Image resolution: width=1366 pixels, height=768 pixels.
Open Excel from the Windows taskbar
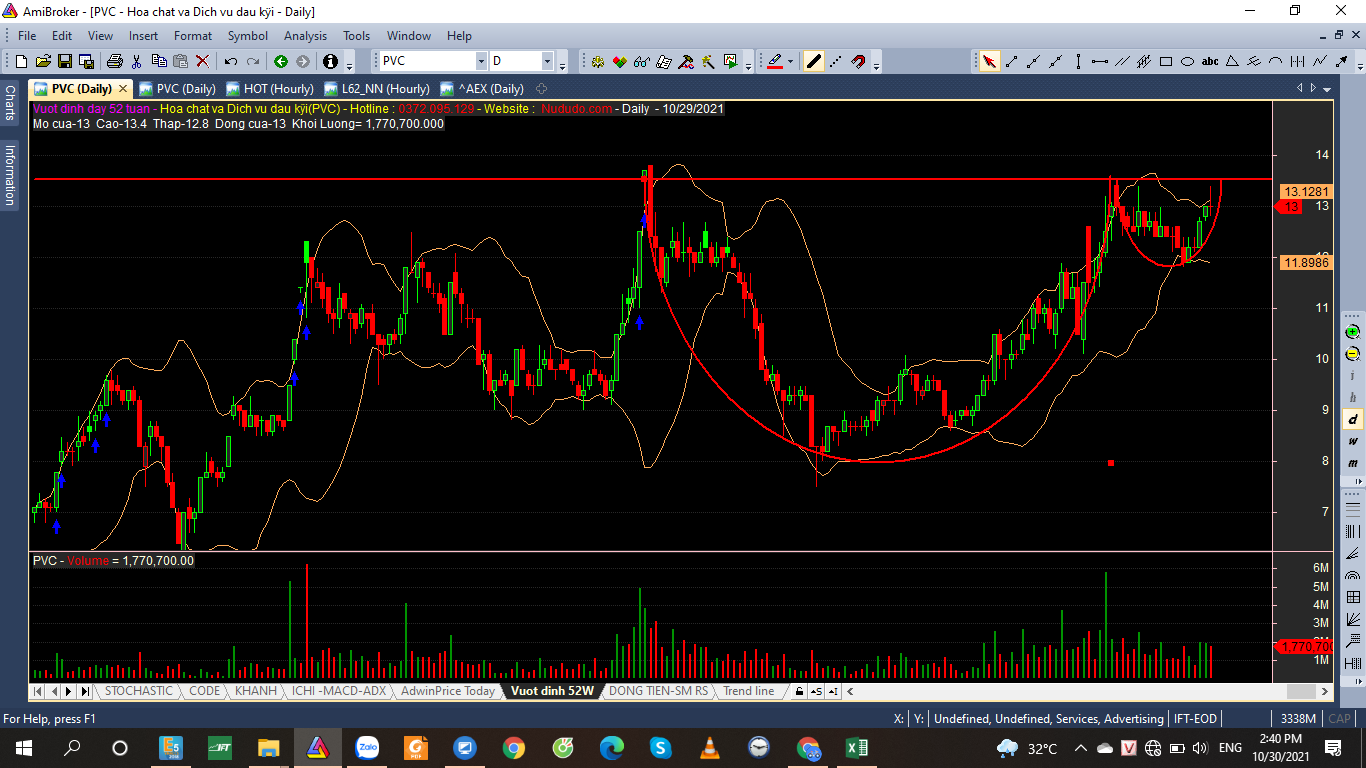pyautogui.click(x=856, y=748)
